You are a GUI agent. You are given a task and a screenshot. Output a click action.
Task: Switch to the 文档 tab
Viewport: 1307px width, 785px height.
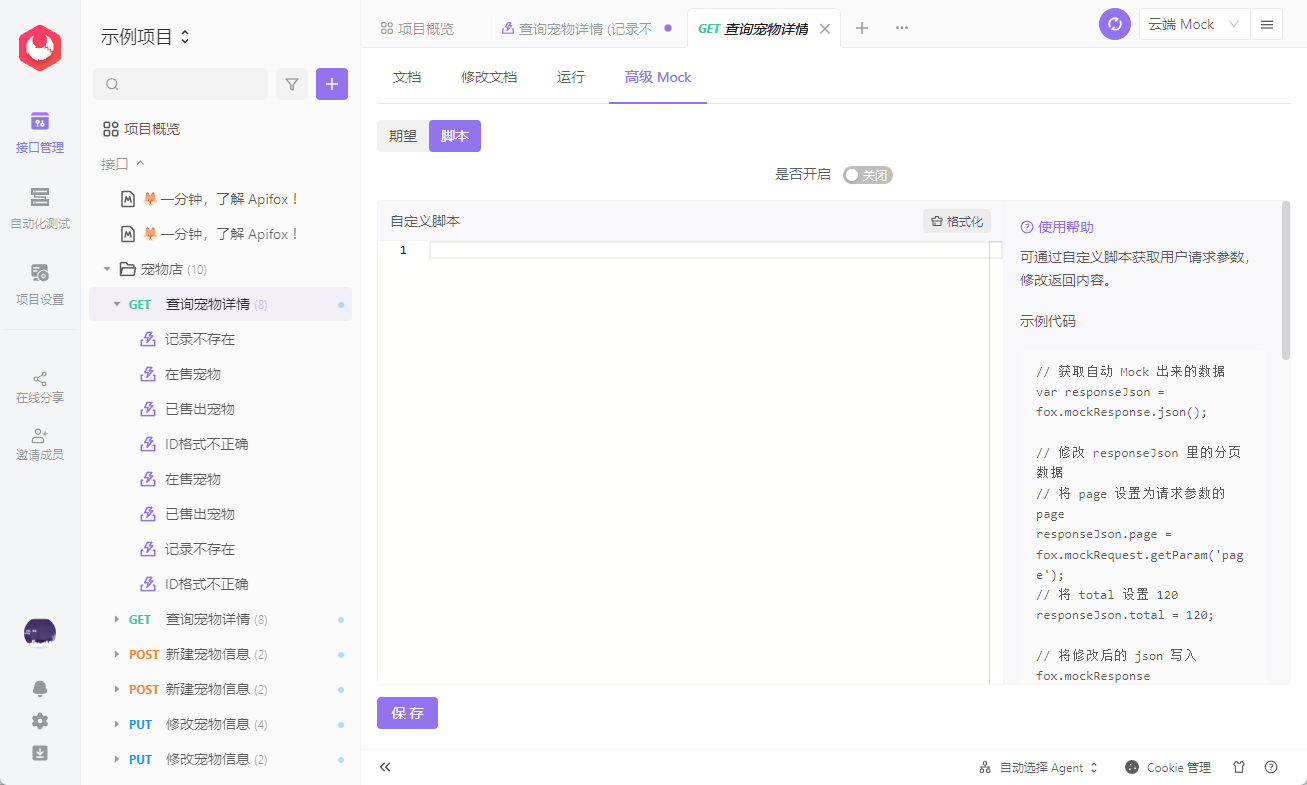pyautogui.click(x=407, y=76)
